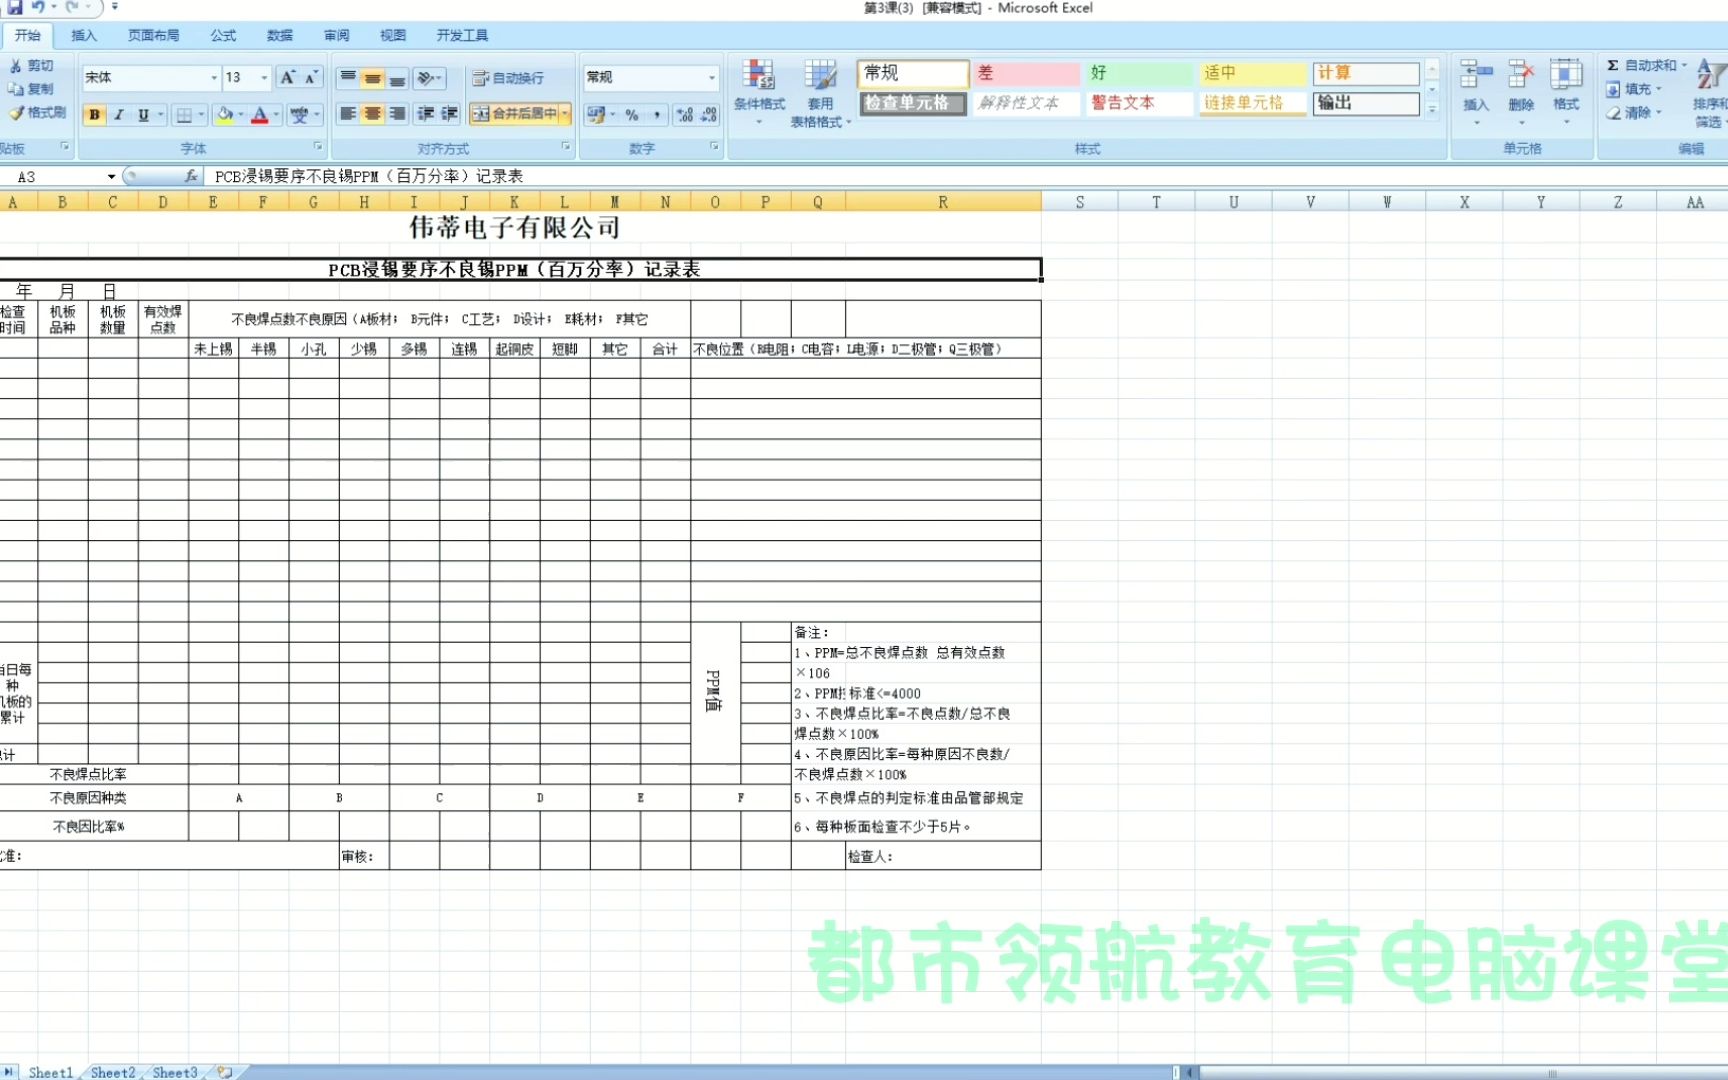Image resolution: width=1728 pixels, height=1080 pixels.
Task: Toggle align text left
Action: (x=348, y=113)
